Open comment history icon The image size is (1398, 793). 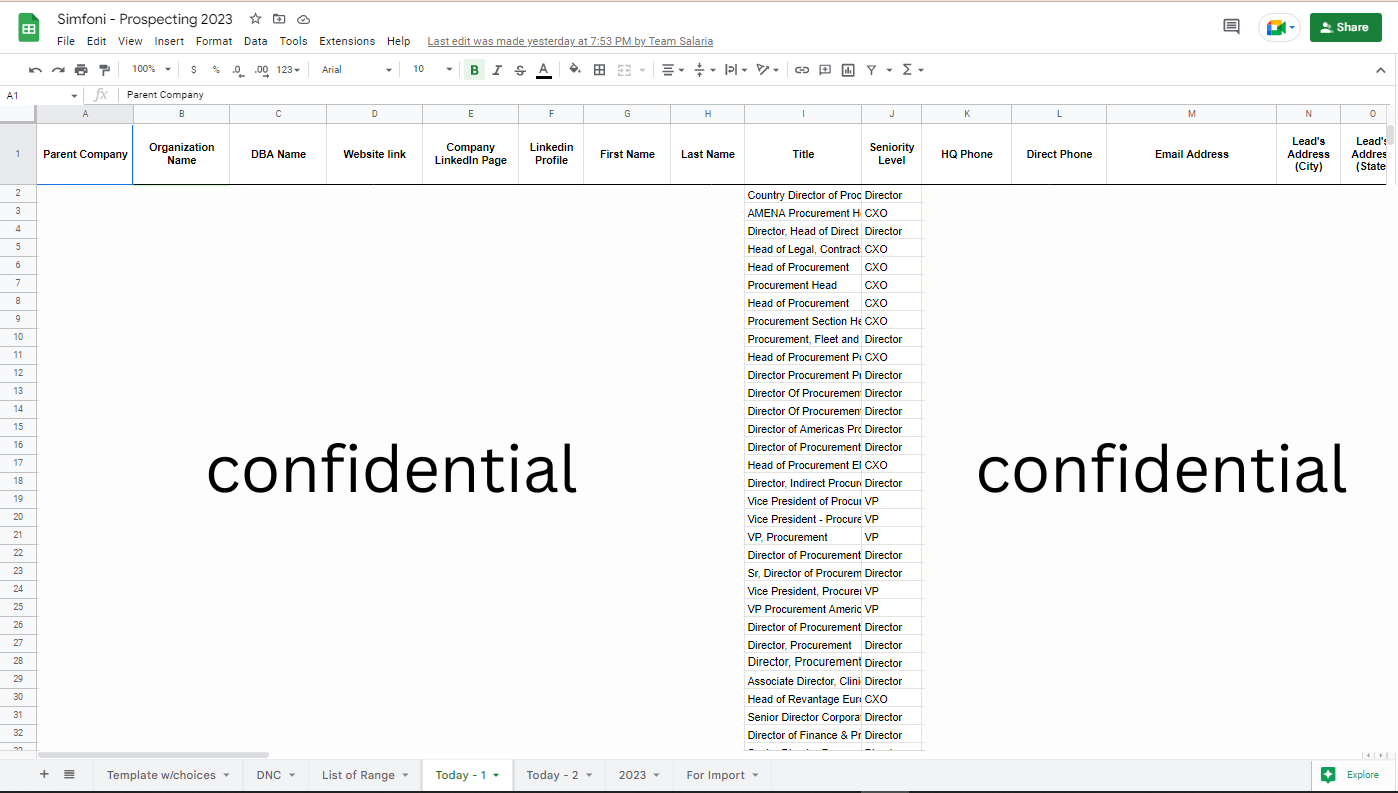point(1231,27)
